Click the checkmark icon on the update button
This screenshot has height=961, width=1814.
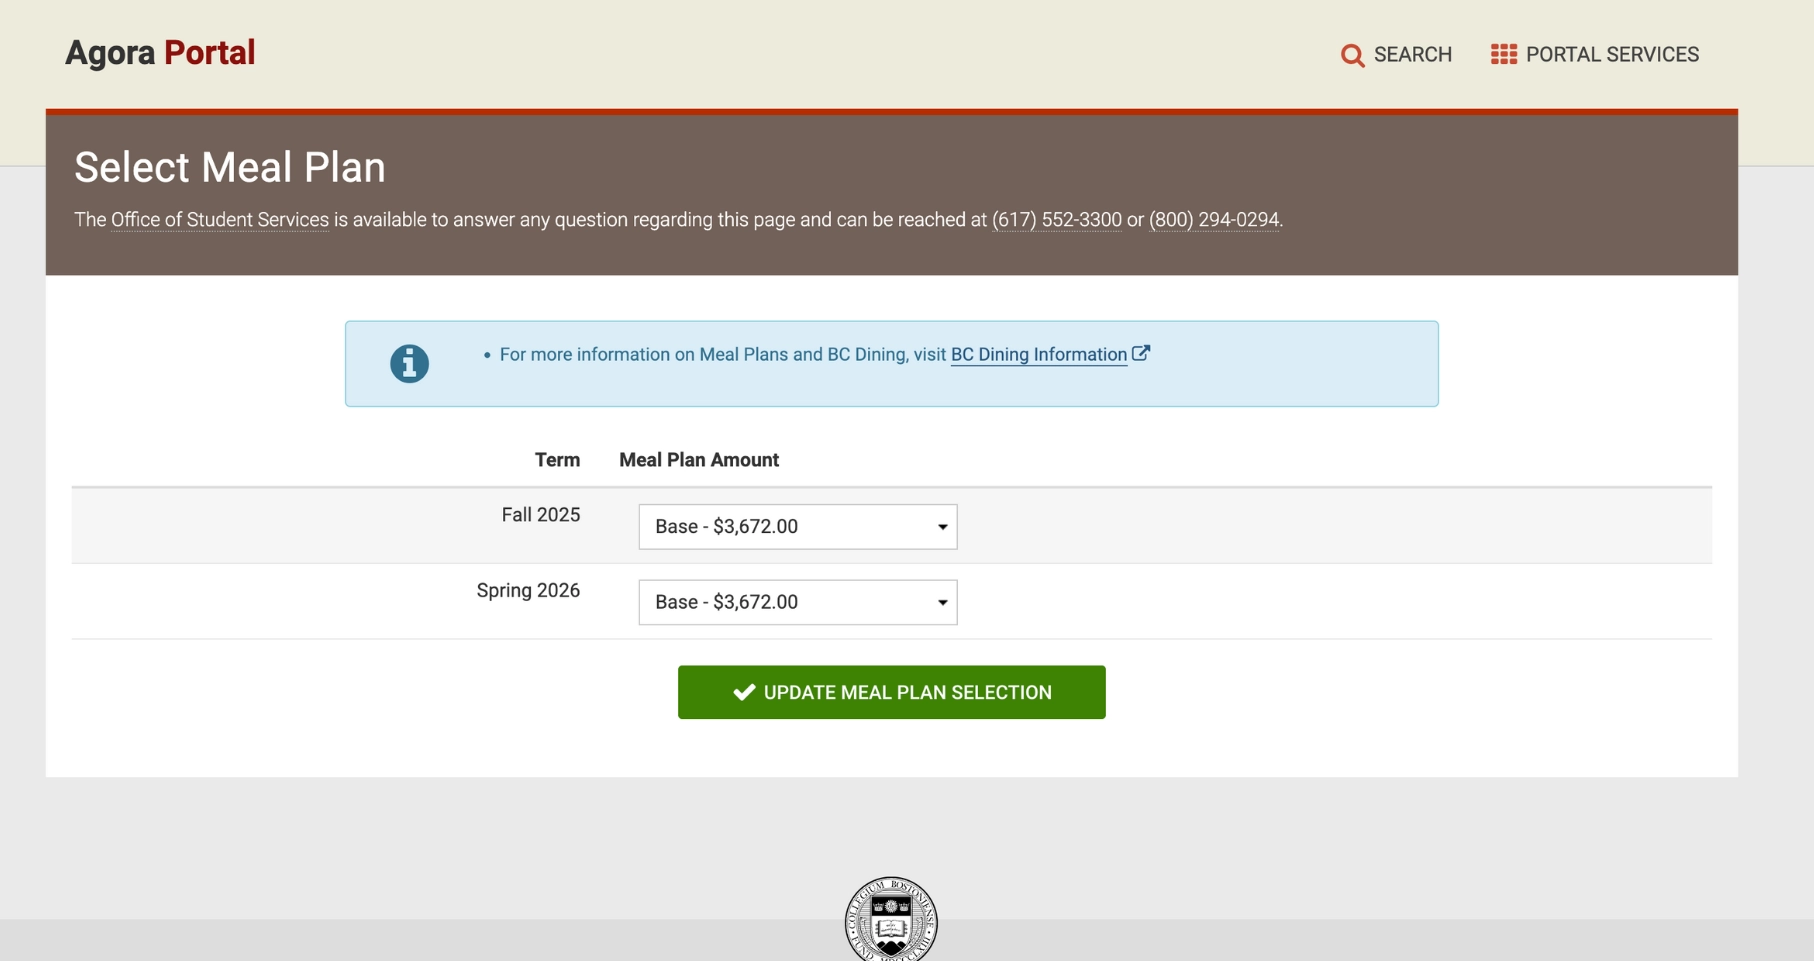click(x=744, y=692)
